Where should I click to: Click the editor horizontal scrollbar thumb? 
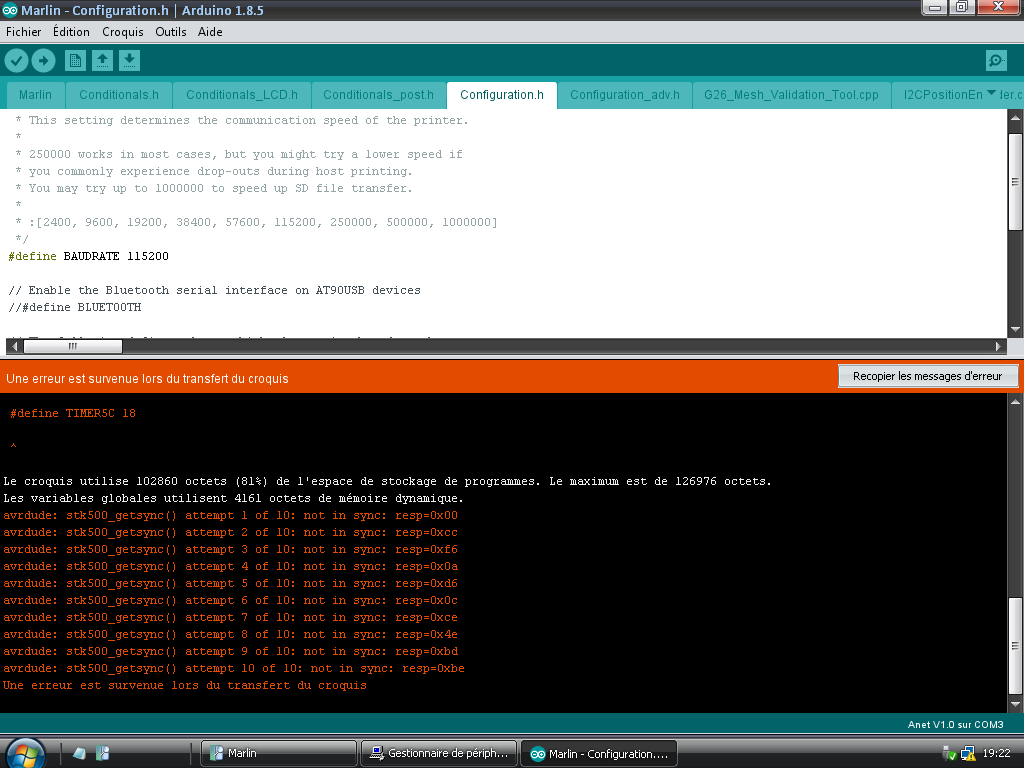click(72, 346)
